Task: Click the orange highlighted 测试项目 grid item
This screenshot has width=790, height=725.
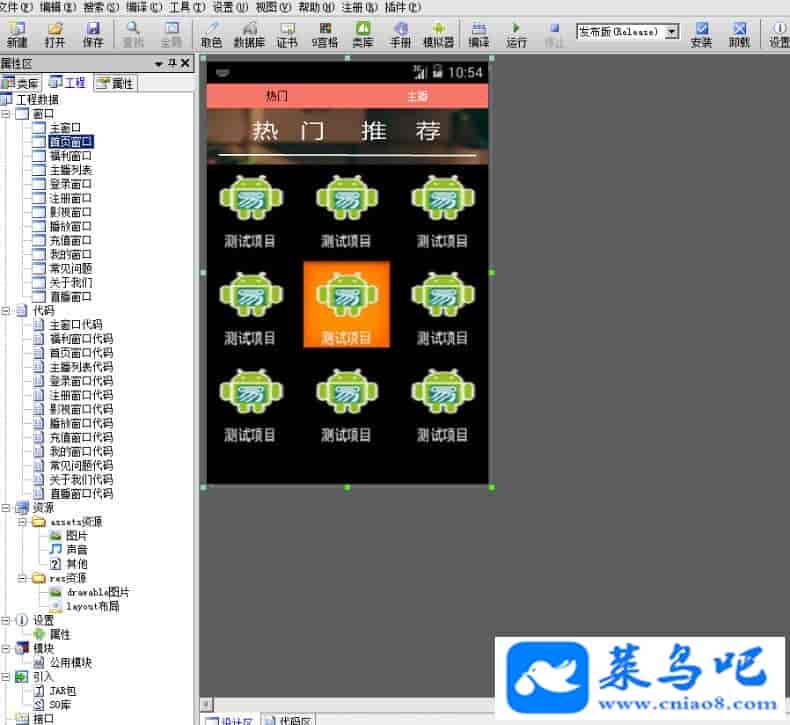Action: pos(346,305)
